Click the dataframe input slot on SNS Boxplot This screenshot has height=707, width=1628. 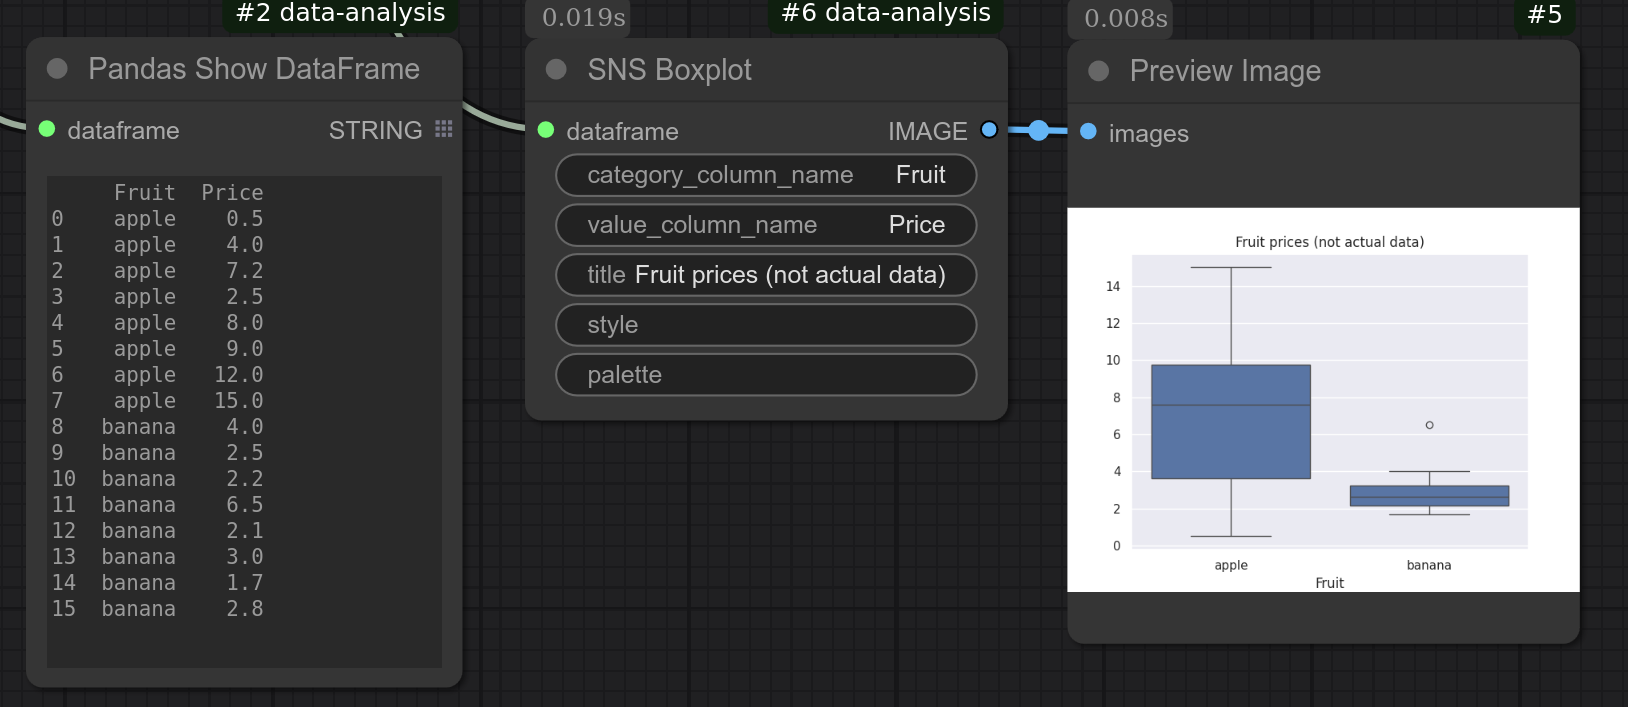[546, 130]
